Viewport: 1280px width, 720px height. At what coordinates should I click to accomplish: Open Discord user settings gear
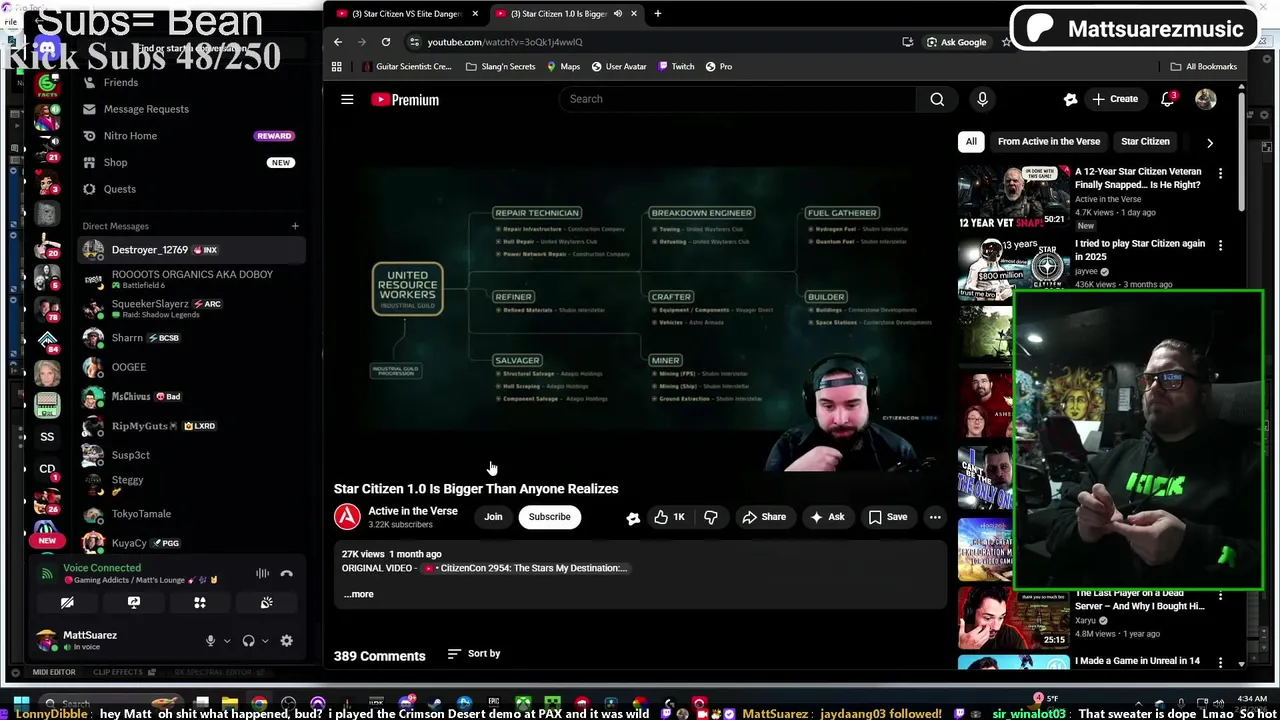pos(286,641)
